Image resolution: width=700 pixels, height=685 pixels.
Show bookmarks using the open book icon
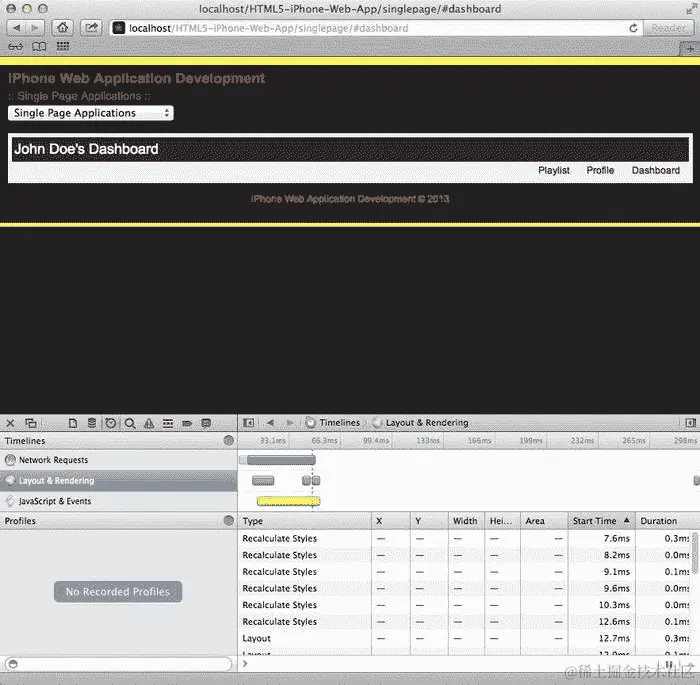tap(39, 46)
